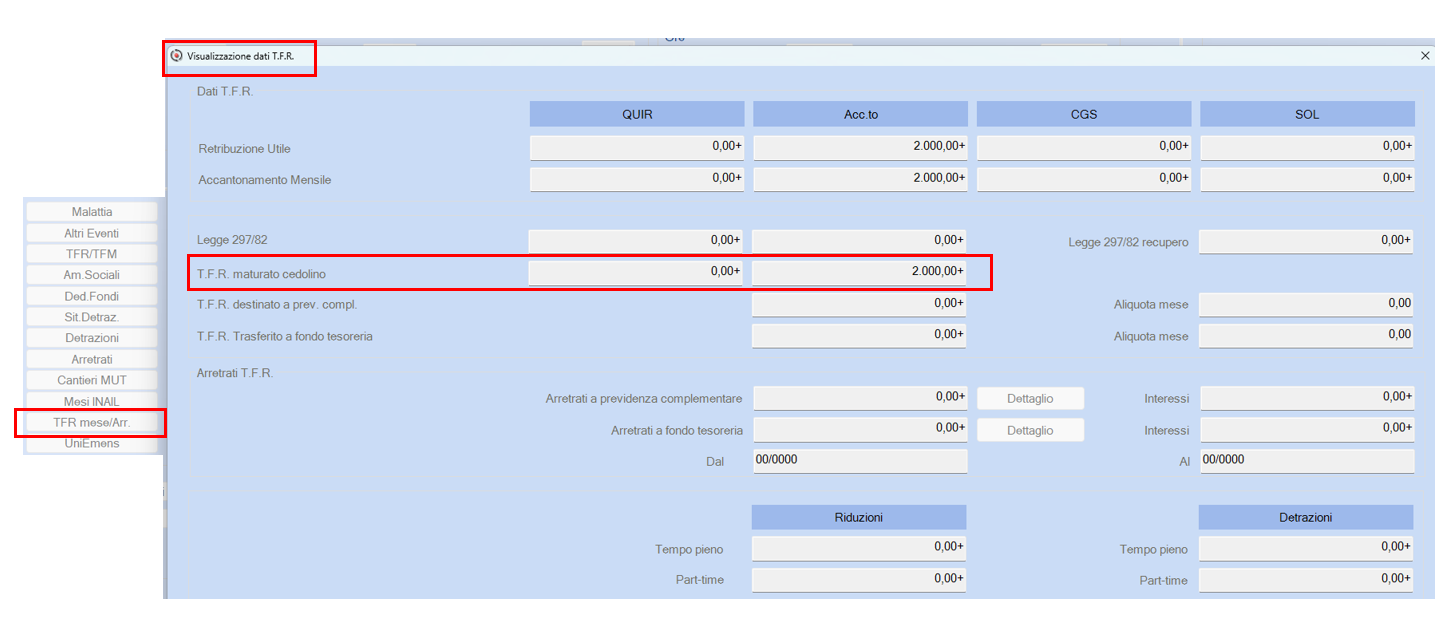This screenshot has width=1447, height=618.
Task: Click the Retribuzione Utile SOL field
Action: [x=1307, y=147]
